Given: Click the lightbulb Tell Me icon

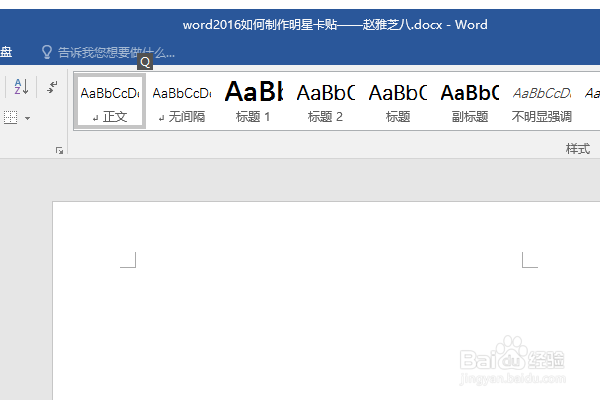Looking at the screenshot, I should point(47,52).
